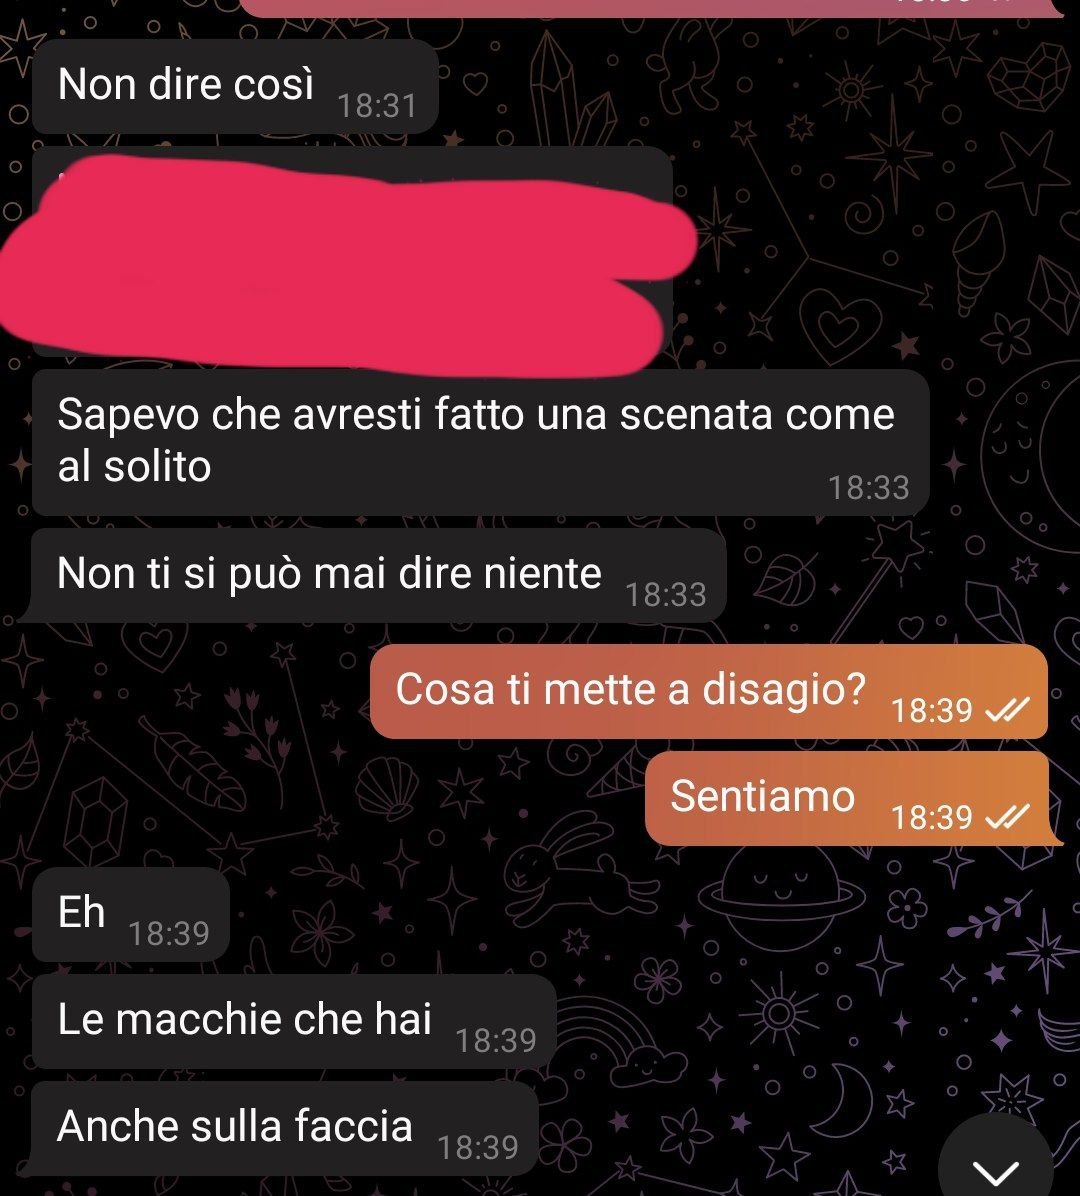1080x1196 pixels.
Task: Tap timestamp beside 'Anche sulla faccia'
Action: click(478, 1148)
